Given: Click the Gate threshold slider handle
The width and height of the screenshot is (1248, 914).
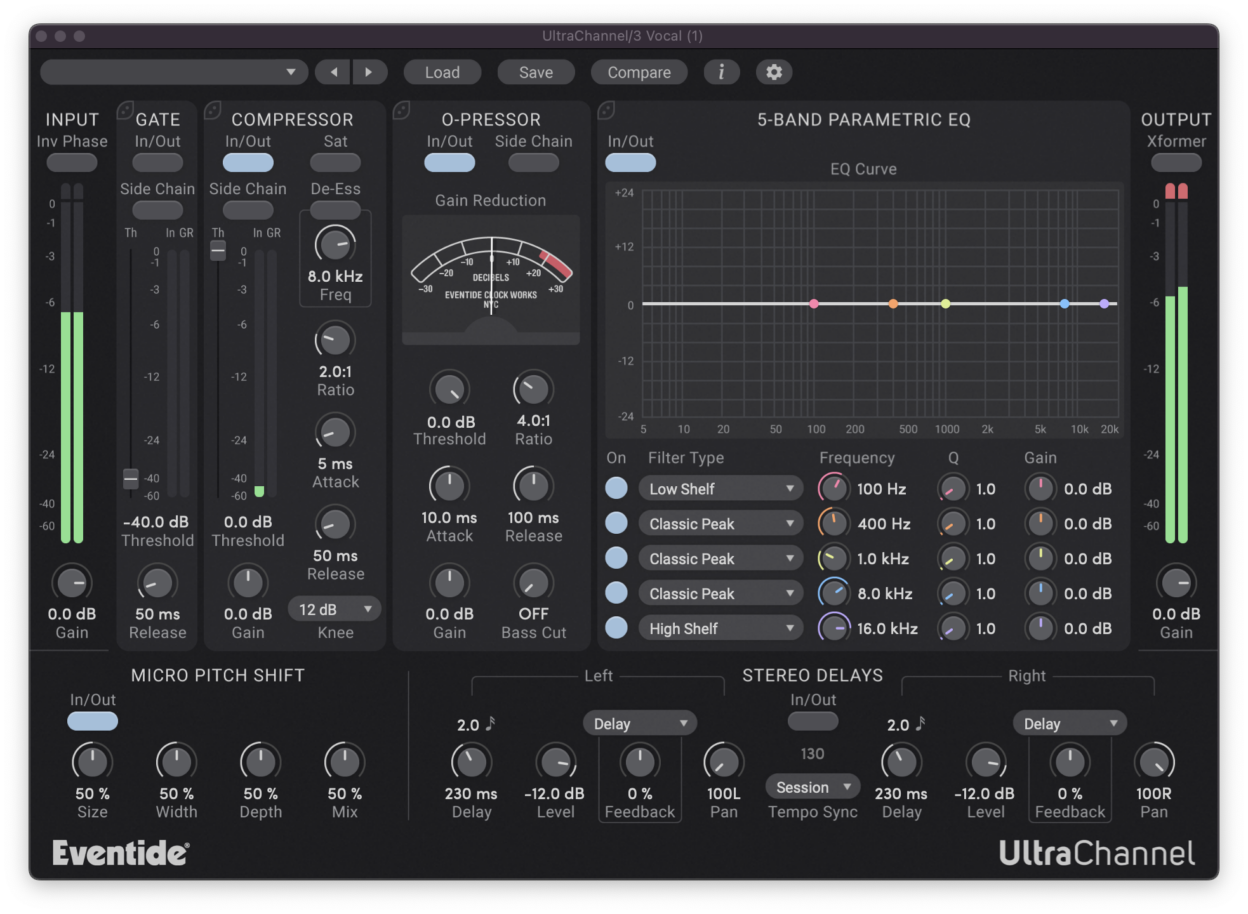Looking at the screenshot, I should click(x=130, y=481).
